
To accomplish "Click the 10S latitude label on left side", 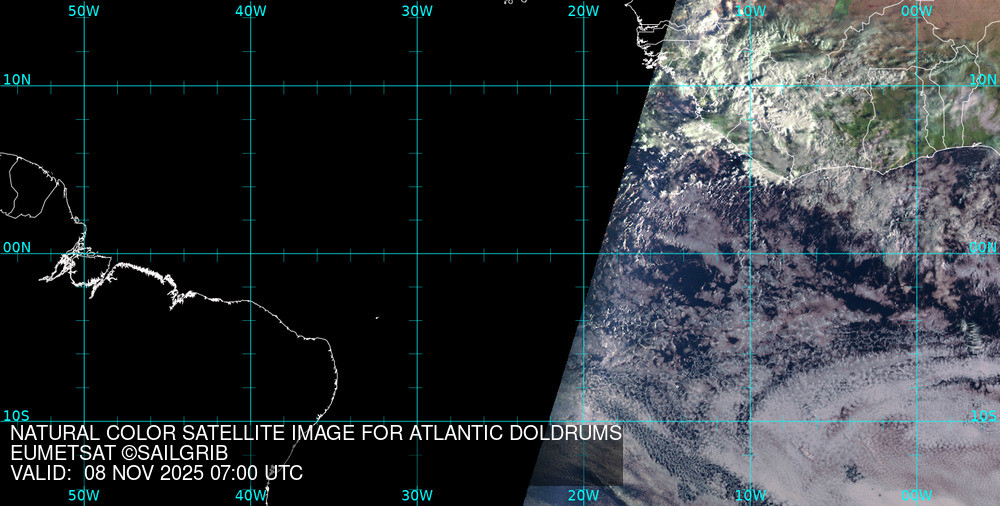I will [17, 416].
